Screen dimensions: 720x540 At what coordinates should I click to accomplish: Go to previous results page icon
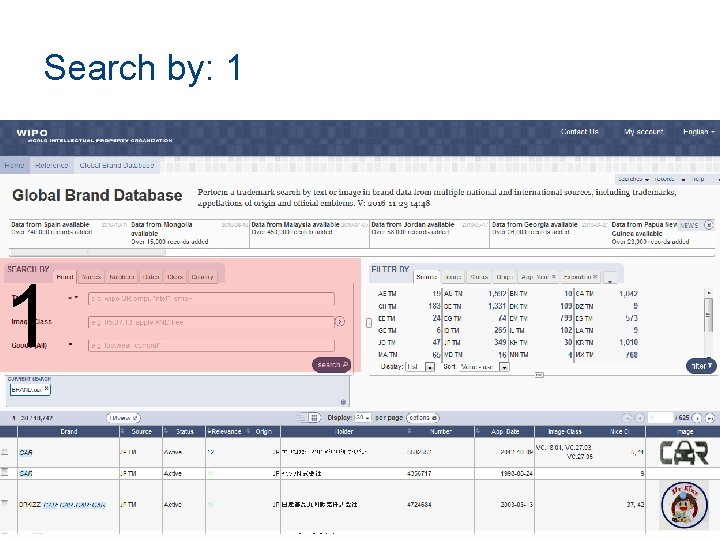[639, 418]
